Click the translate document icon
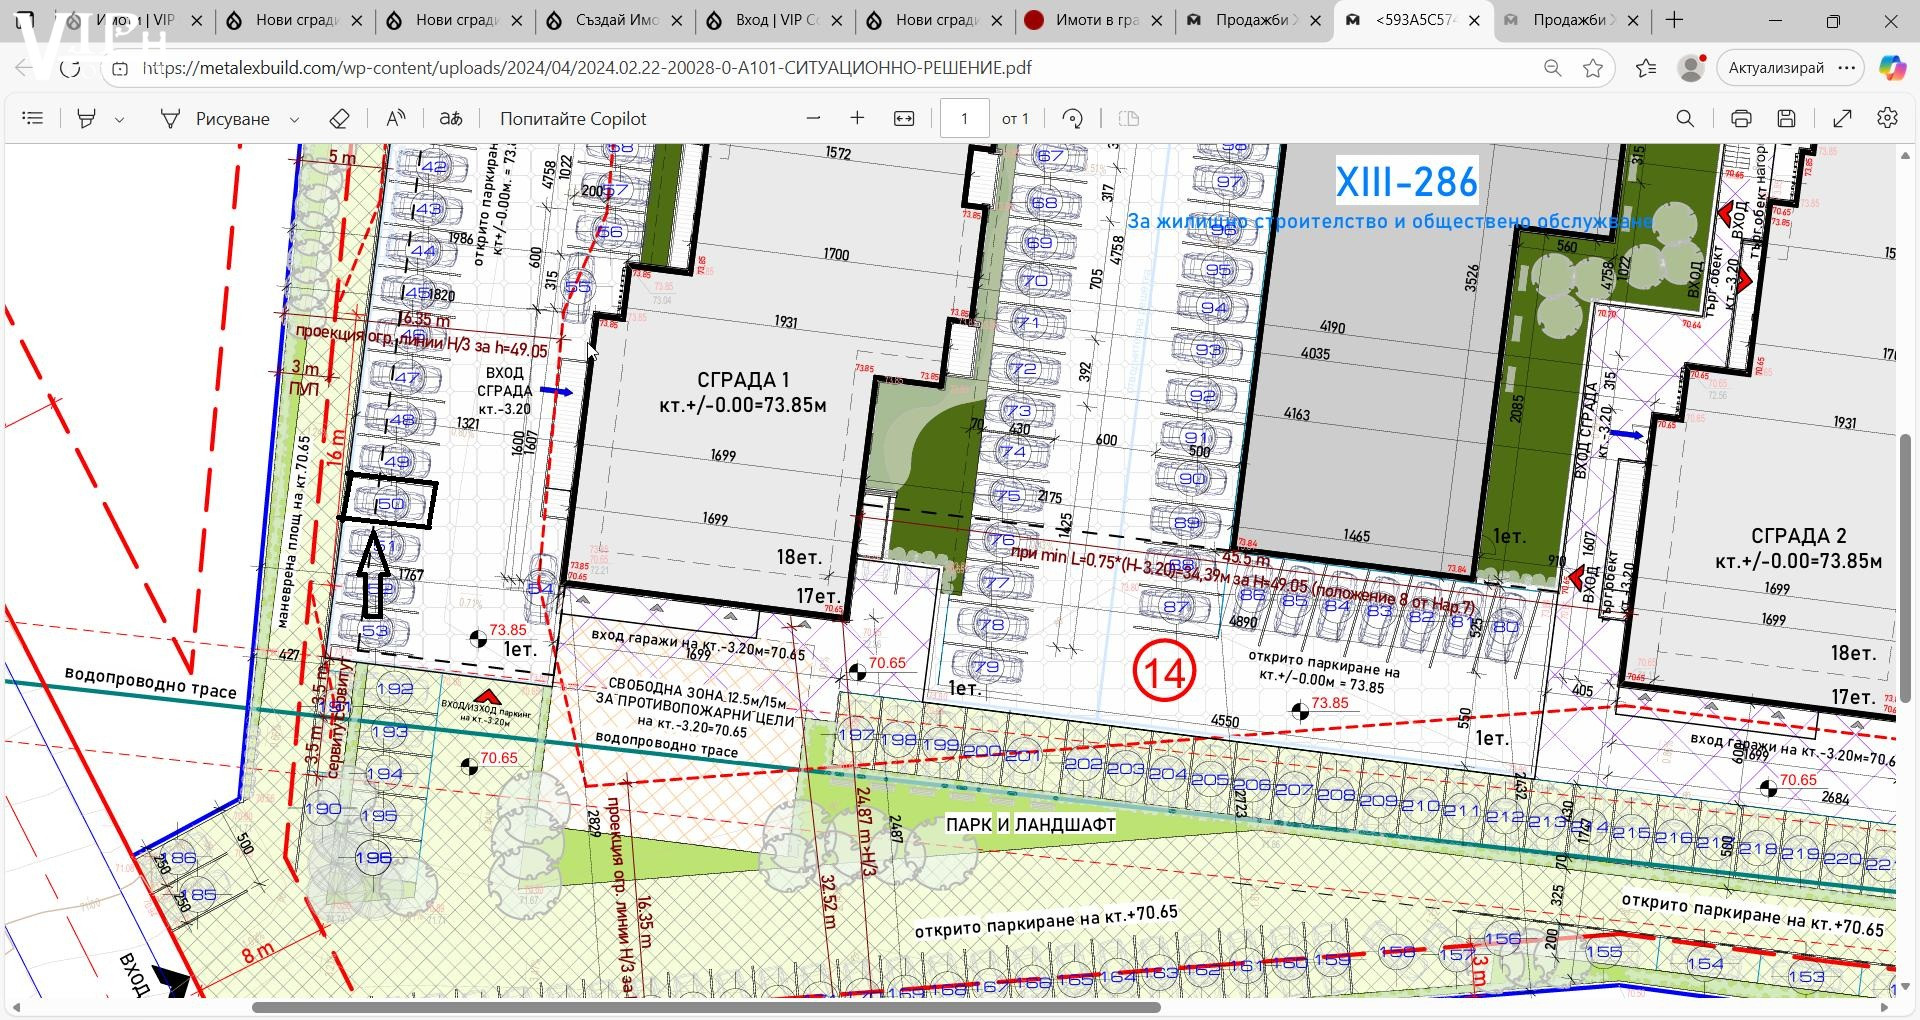Viewport: 1920px width, 1020px height. pos(451,119)
